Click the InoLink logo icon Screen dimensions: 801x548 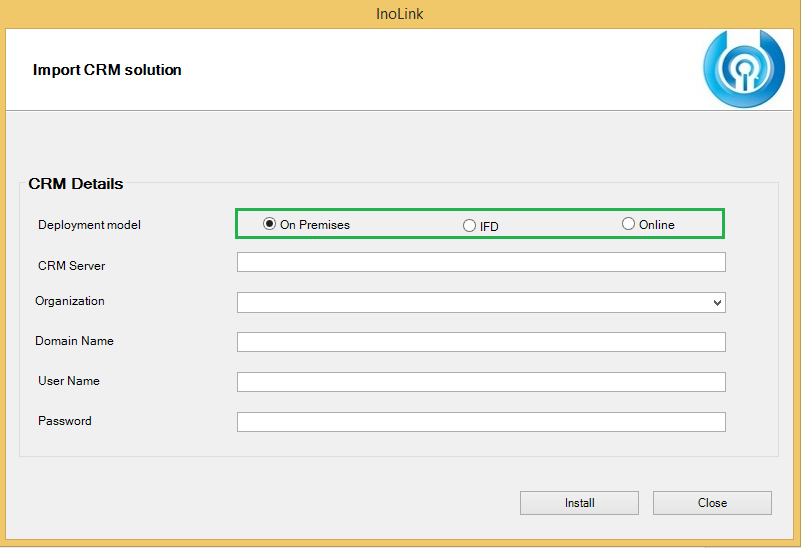[x=744, y=69]
